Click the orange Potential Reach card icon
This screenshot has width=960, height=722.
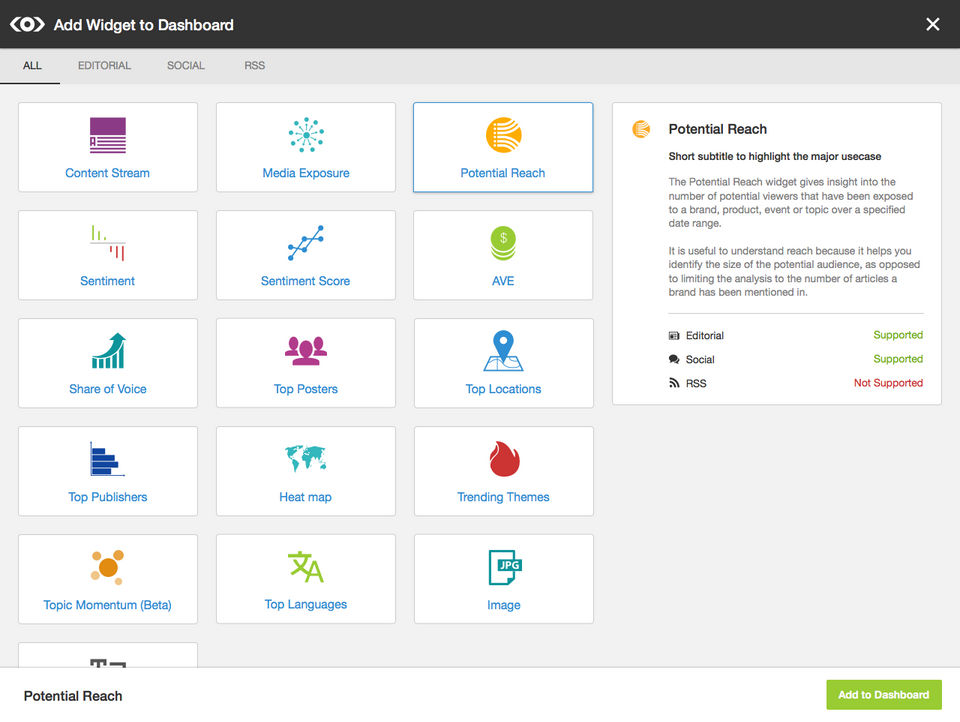coord(503,135)
